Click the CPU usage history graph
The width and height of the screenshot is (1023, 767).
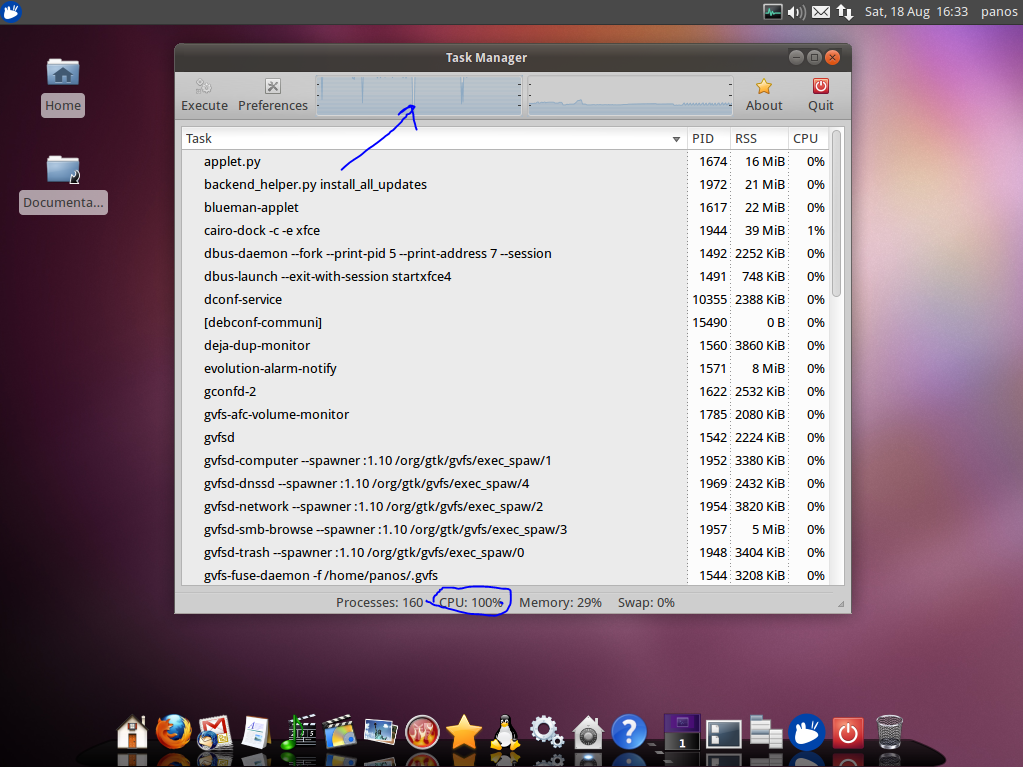click(419, 95)
